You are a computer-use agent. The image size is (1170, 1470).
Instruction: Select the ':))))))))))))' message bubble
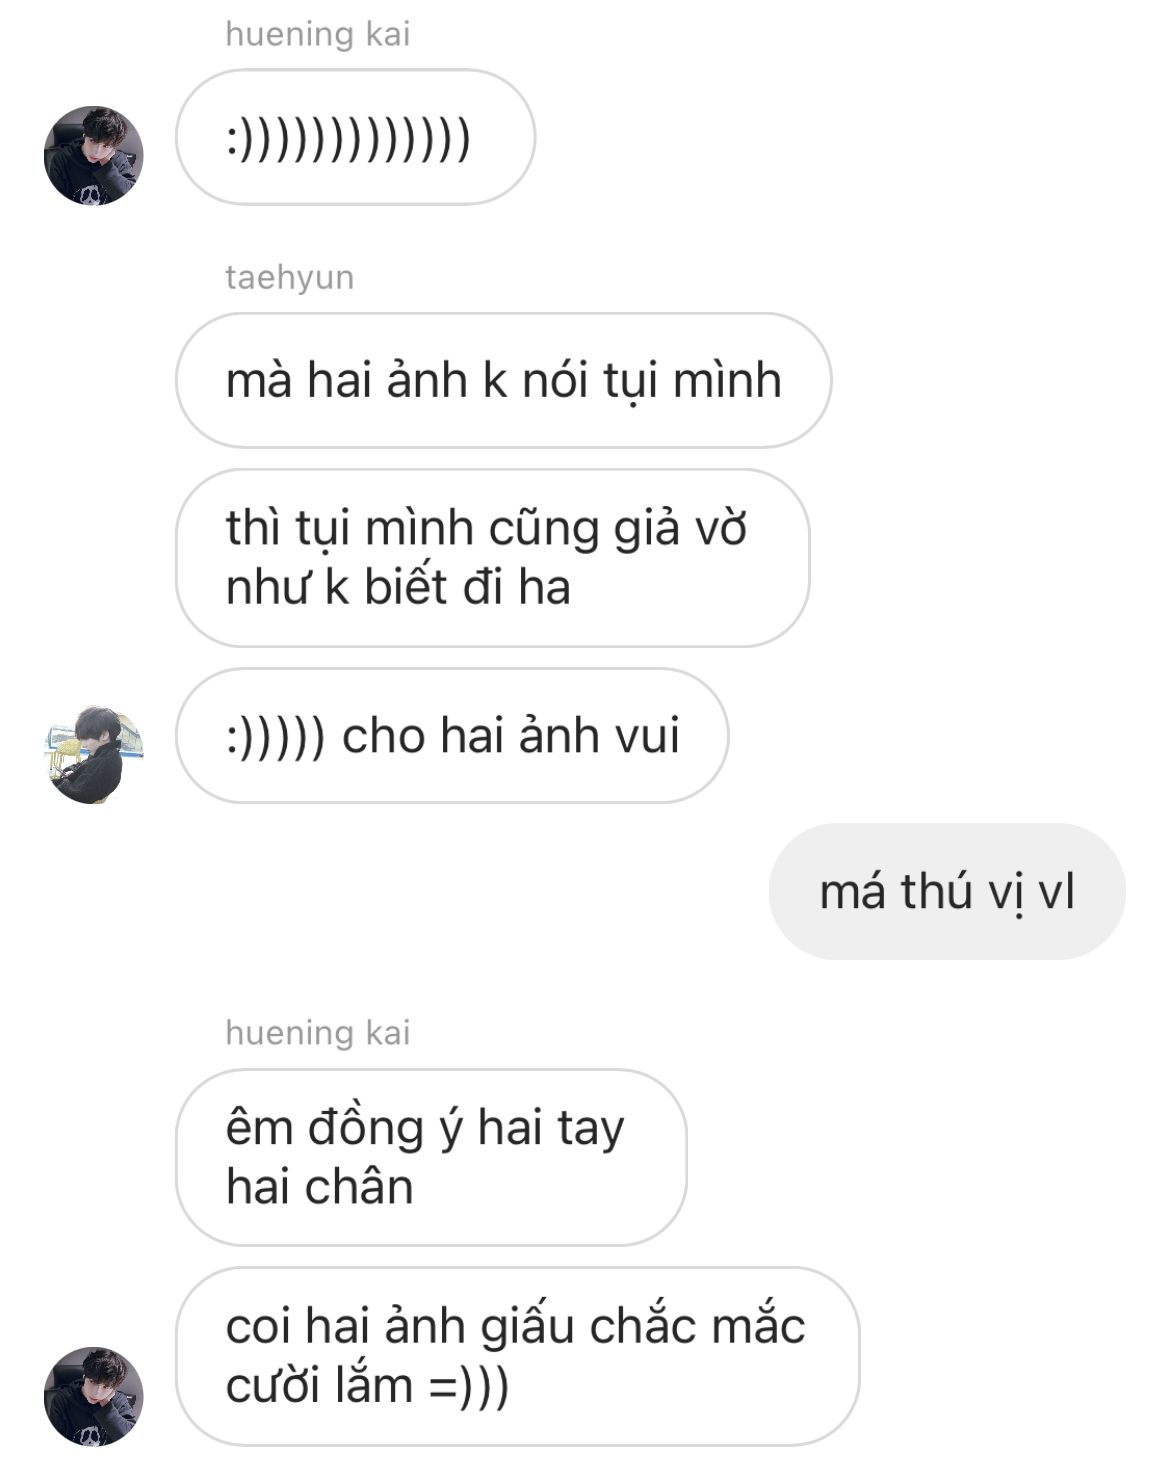(356, 137)
